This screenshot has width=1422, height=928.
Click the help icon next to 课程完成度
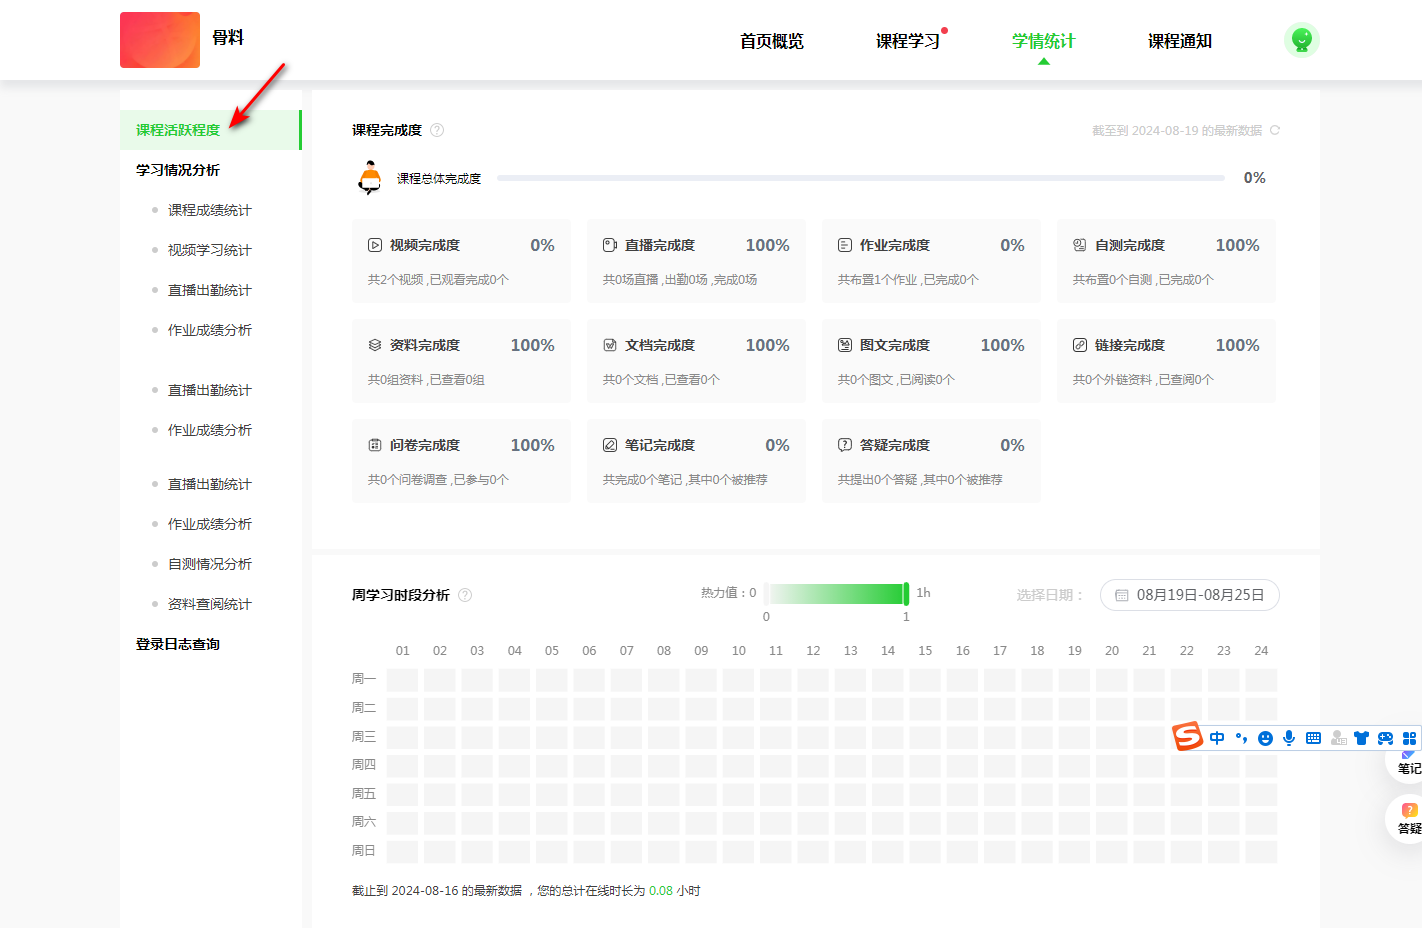[x=437, y=130]
